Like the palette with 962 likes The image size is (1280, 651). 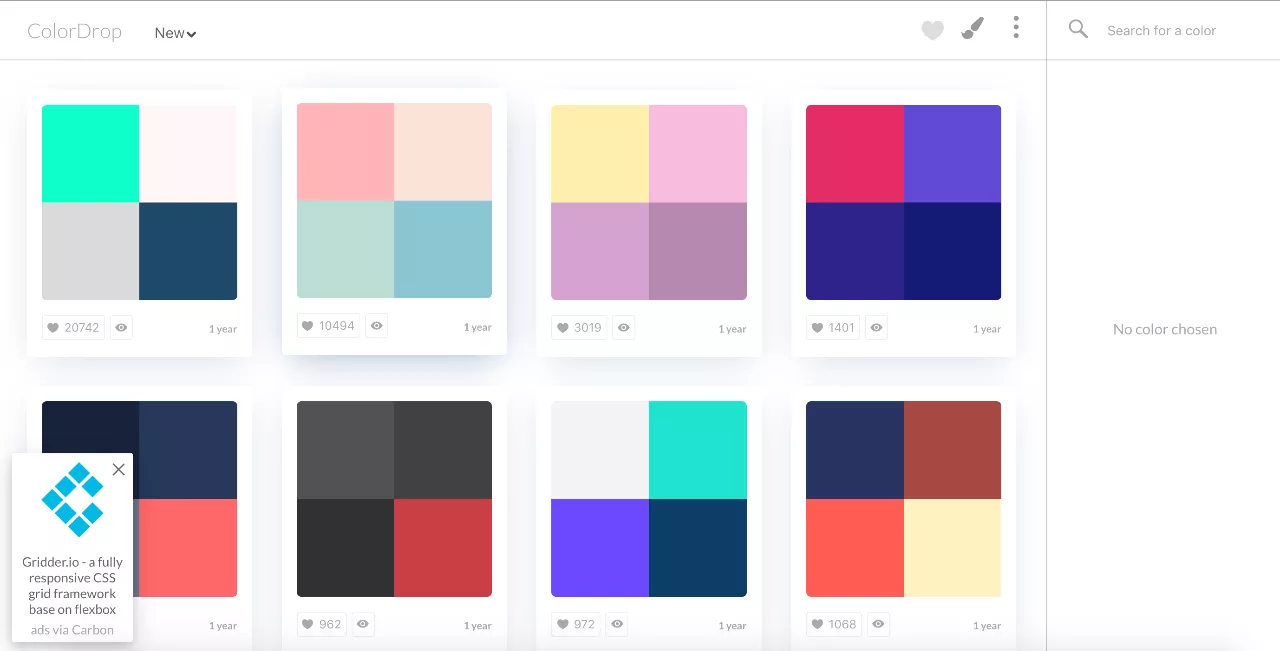click(323, 624)
